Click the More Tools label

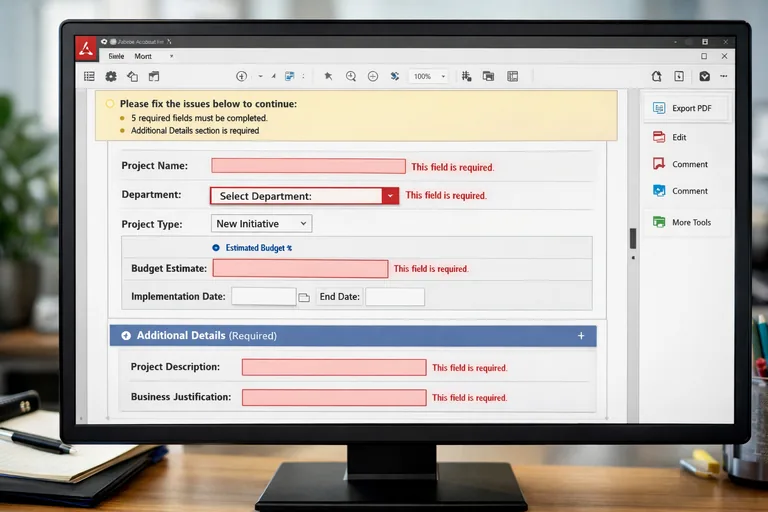pyautogui.click(x=691, y=222)
